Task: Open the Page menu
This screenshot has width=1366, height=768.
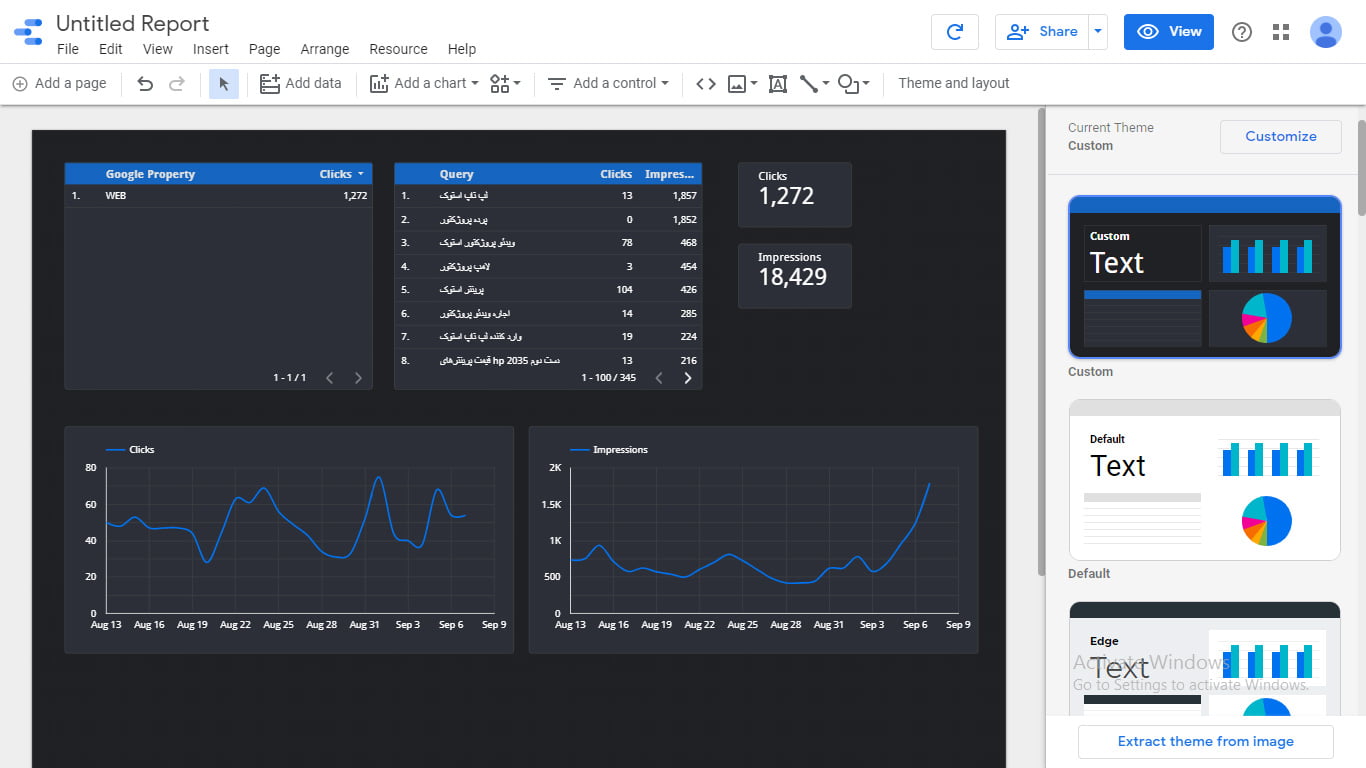Action: coord(265,49)
